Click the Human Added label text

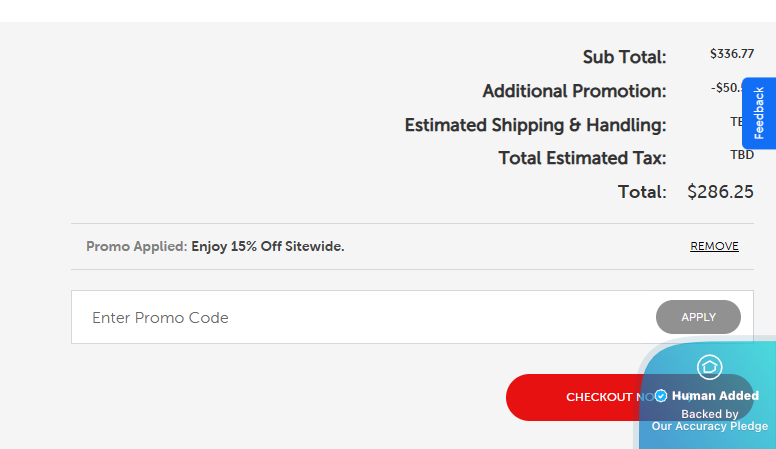715,396
